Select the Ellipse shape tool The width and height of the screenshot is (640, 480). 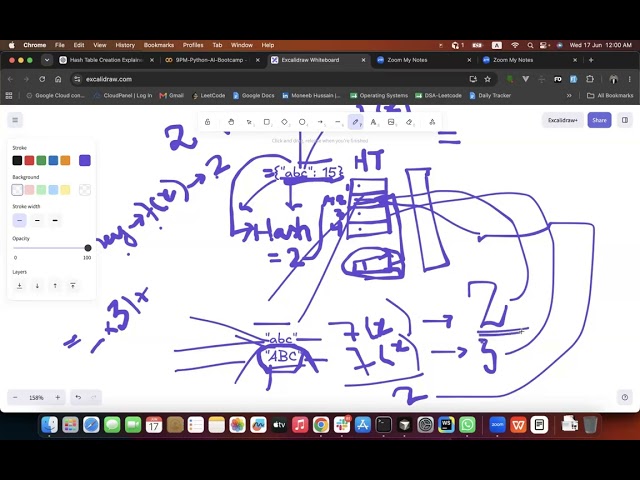click(302, 122)
